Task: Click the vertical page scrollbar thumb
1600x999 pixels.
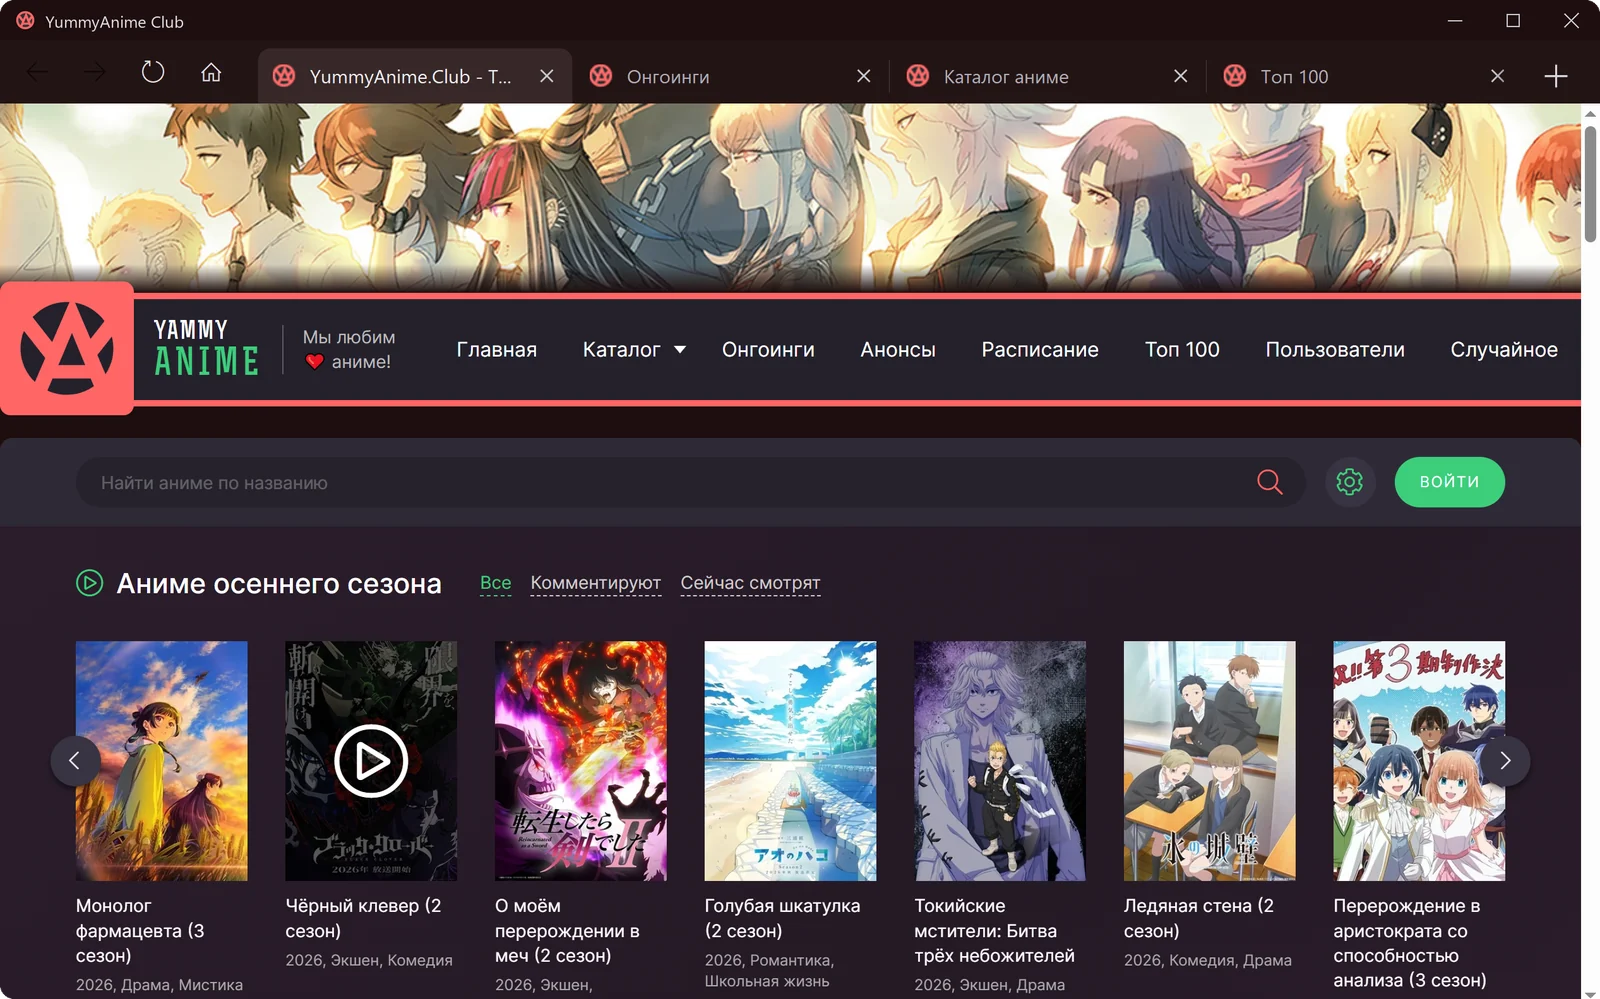Action: [x=1590, y=182]
